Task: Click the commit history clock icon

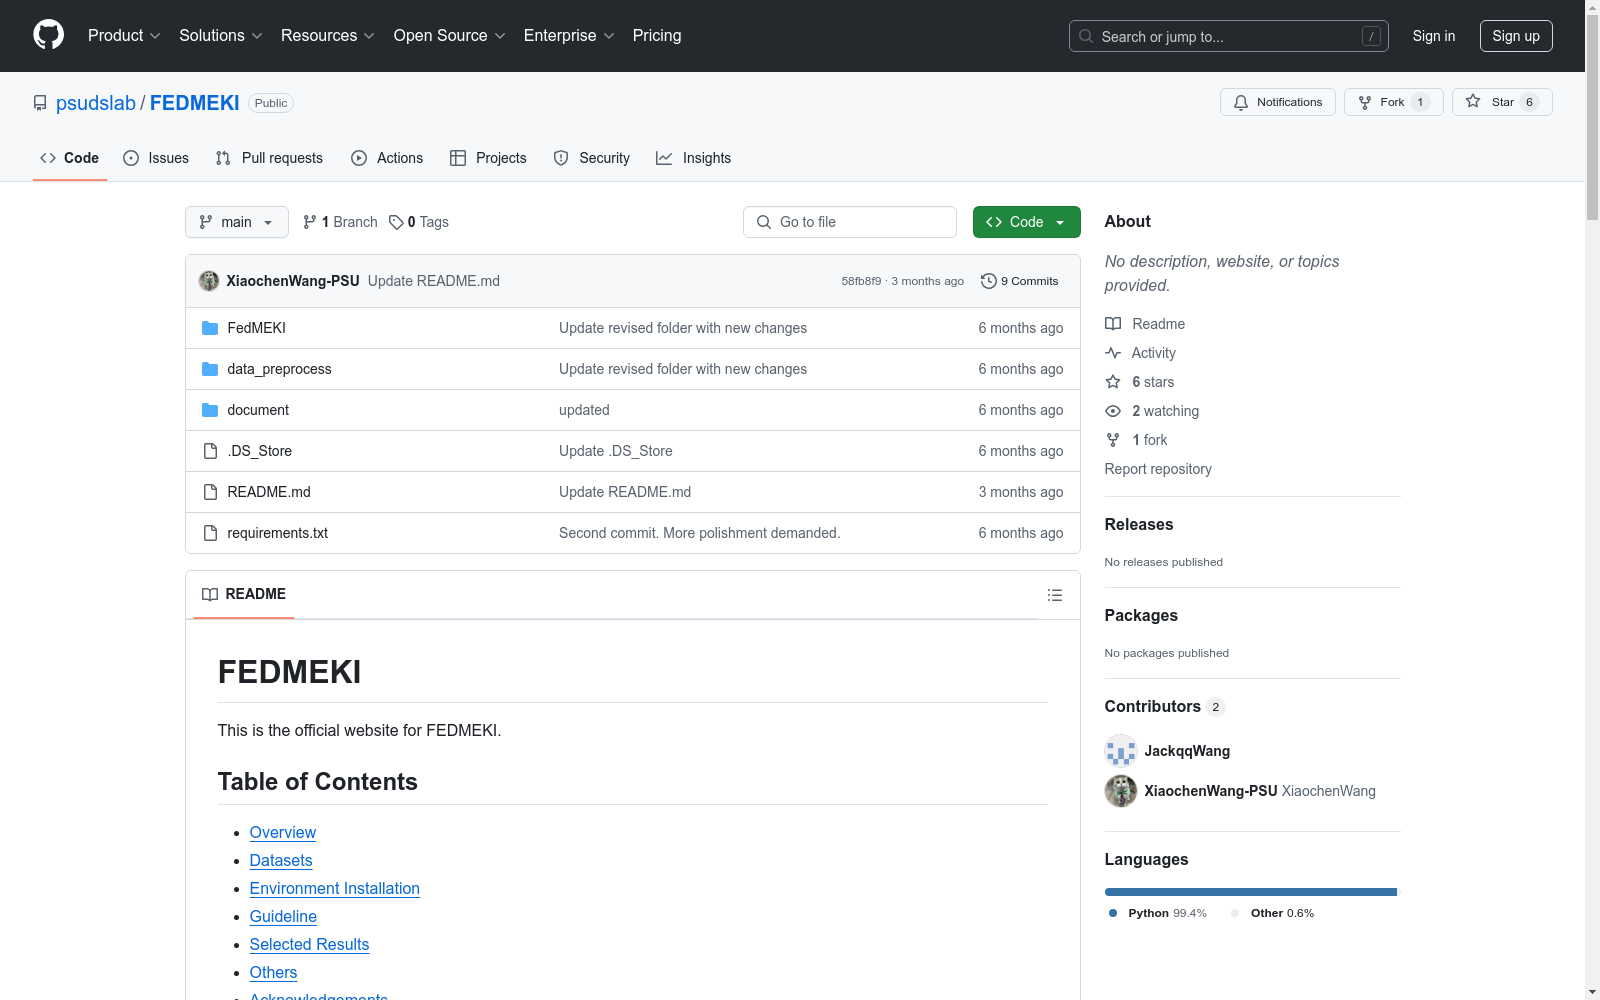Action: pyautogui.click(x=989, y=281)
